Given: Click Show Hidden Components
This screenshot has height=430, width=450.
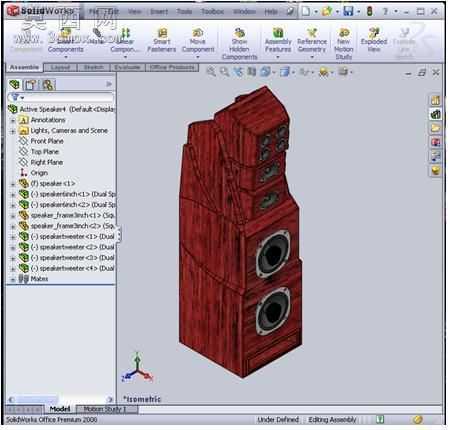Looking at the screenshot, I should pos(239,44).
